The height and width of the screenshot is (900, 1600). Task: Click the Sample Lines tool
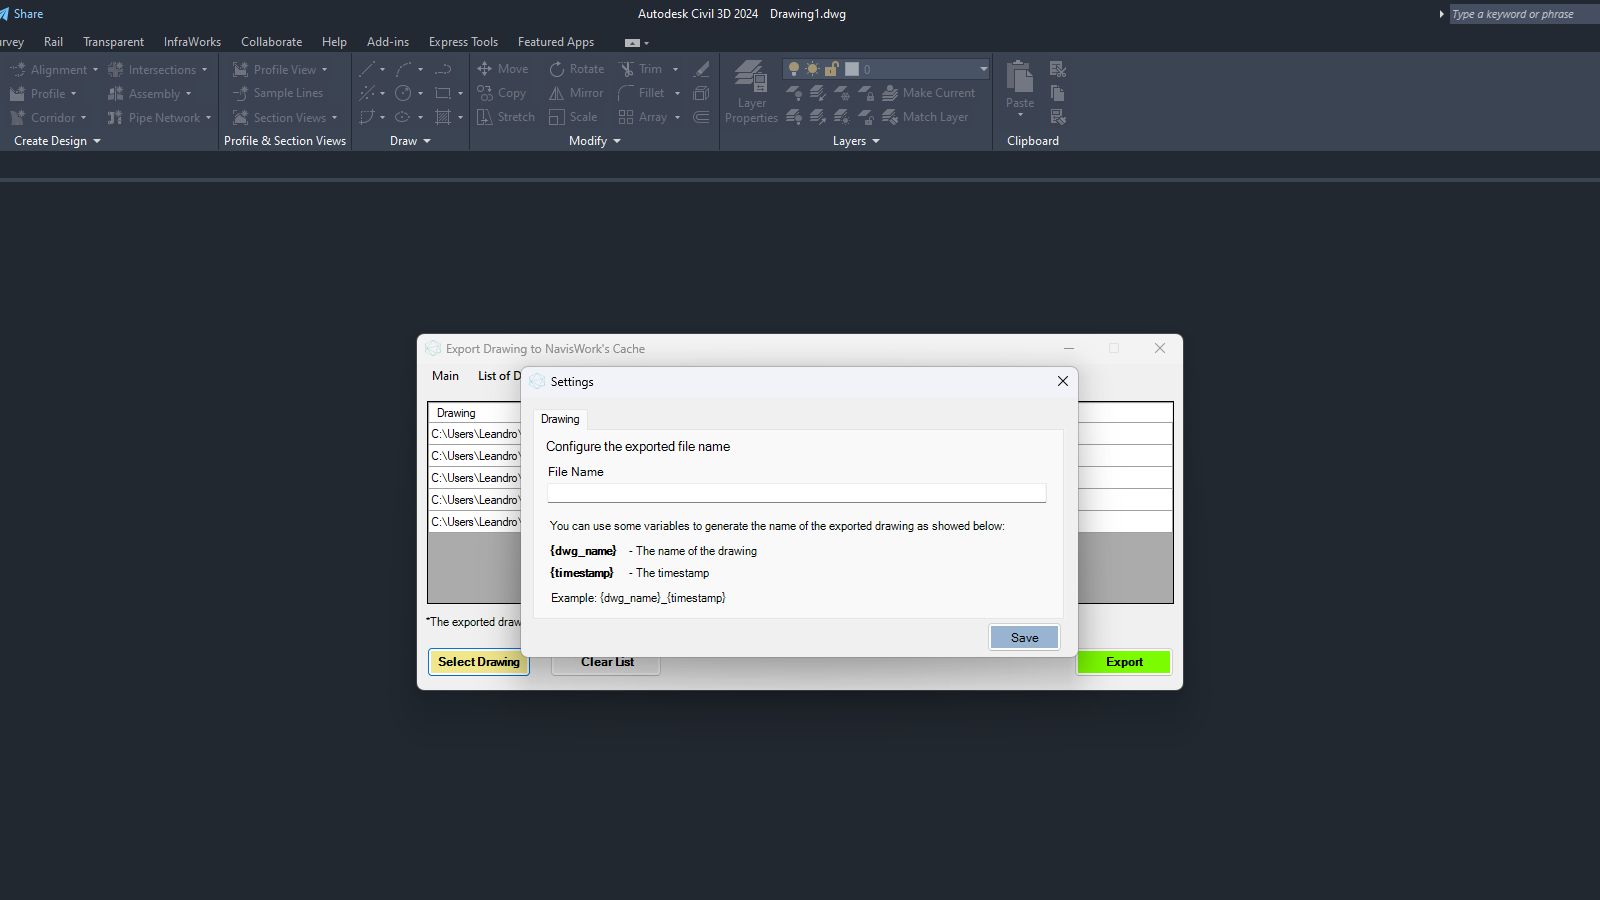pos(278,93)
